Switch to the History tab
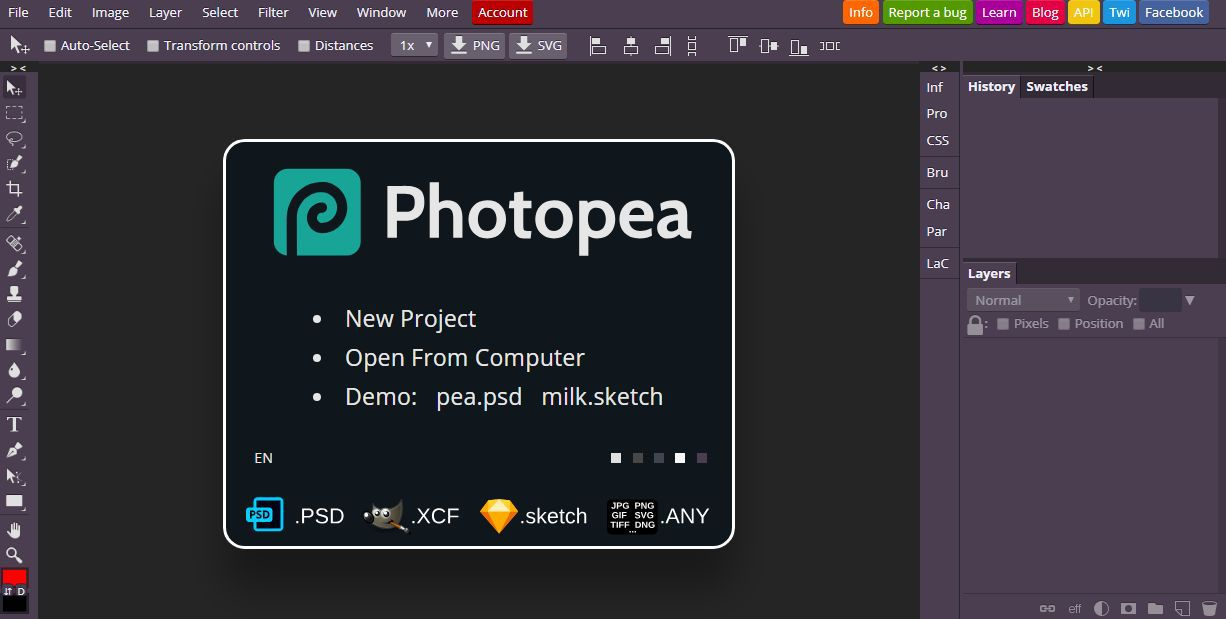 click(x=991, y=87)
